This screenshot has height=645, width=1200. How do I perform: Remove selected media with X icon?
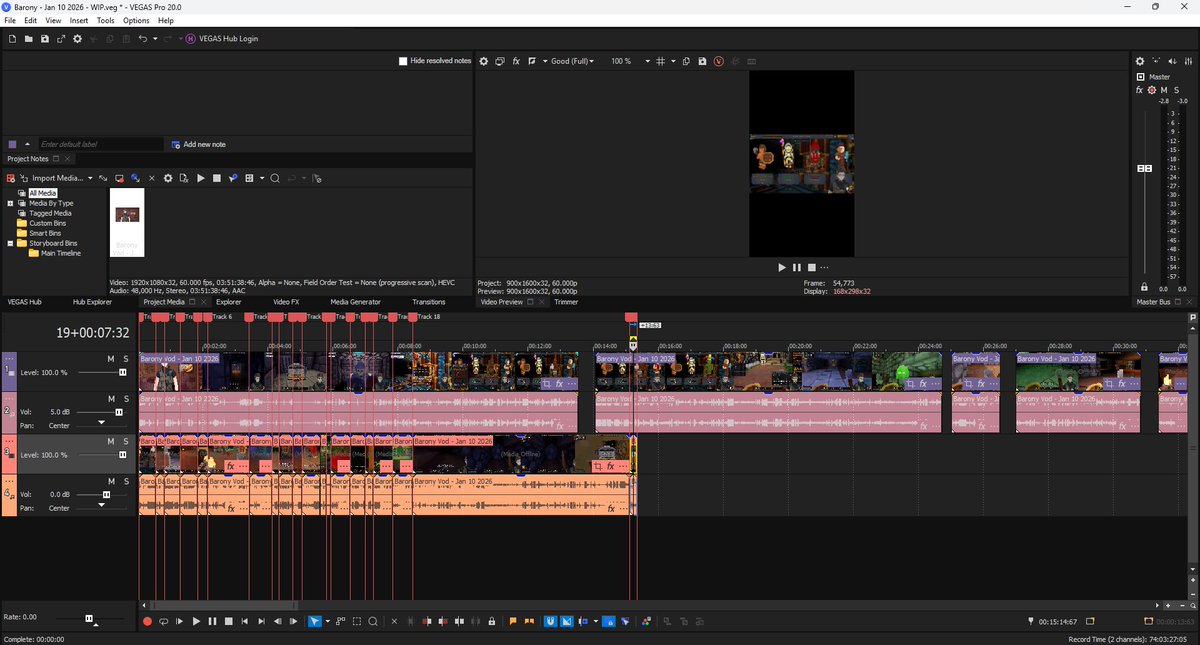[152, 178]
